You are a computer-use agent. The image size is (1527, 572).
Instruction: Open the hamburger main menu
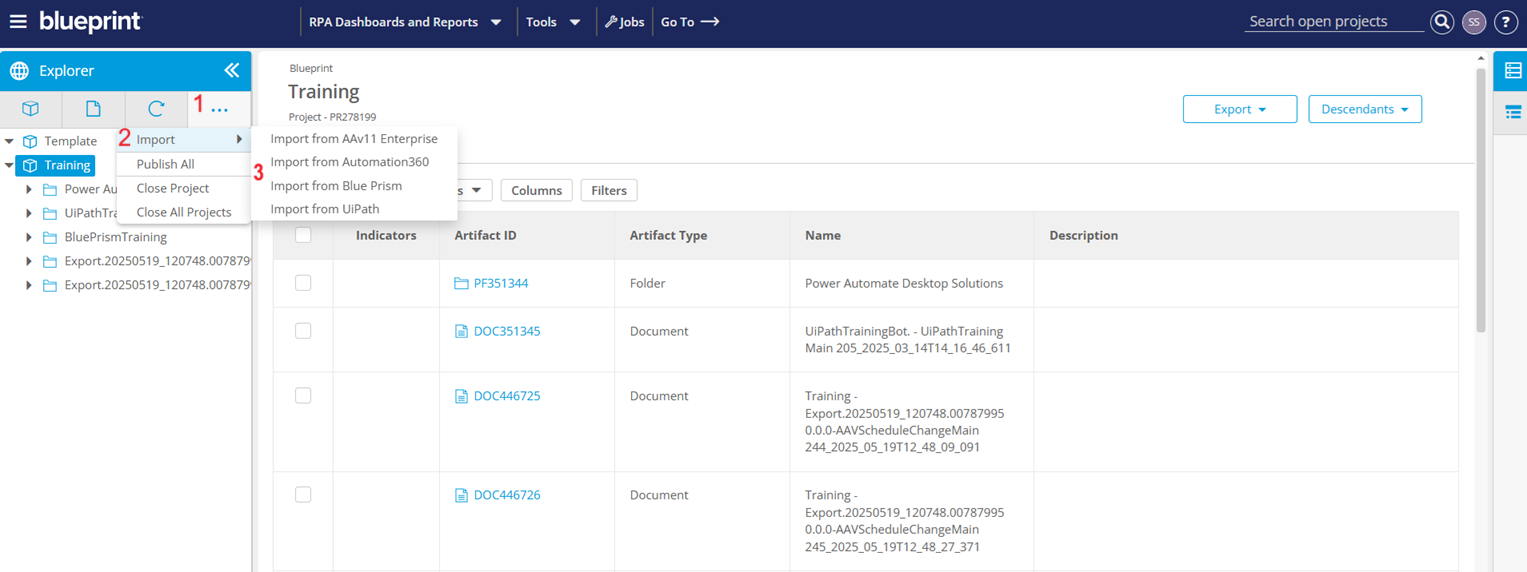pyautogui.click(x=18, y=21)
